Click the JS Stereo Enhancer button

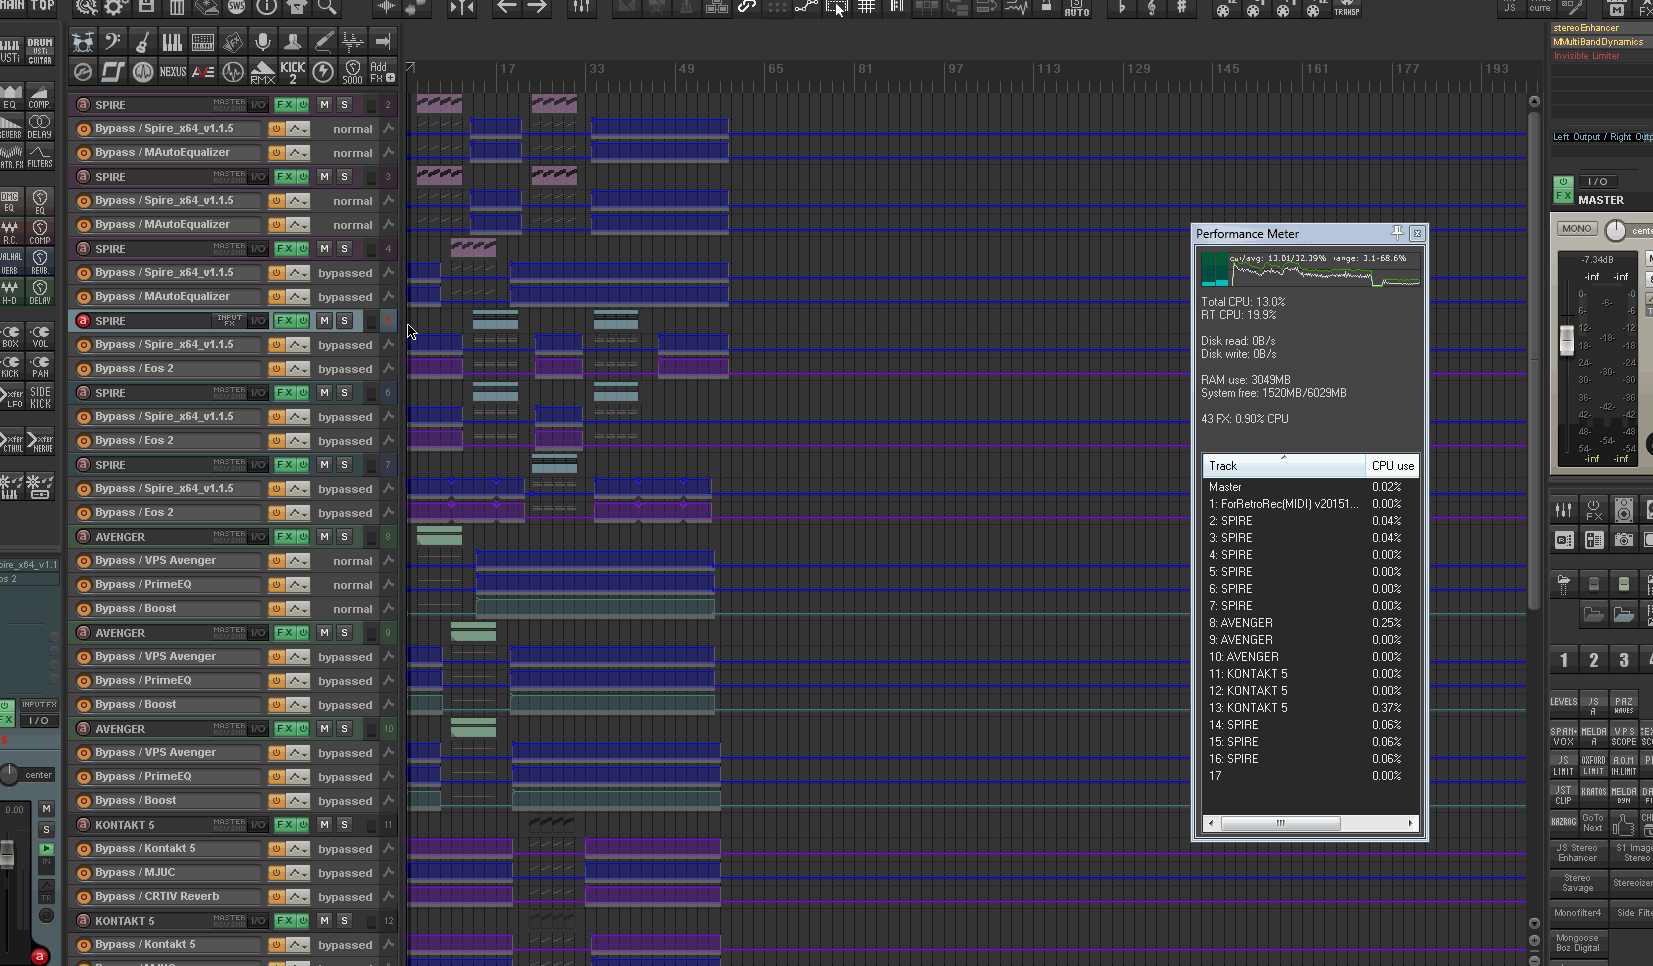1577,853
